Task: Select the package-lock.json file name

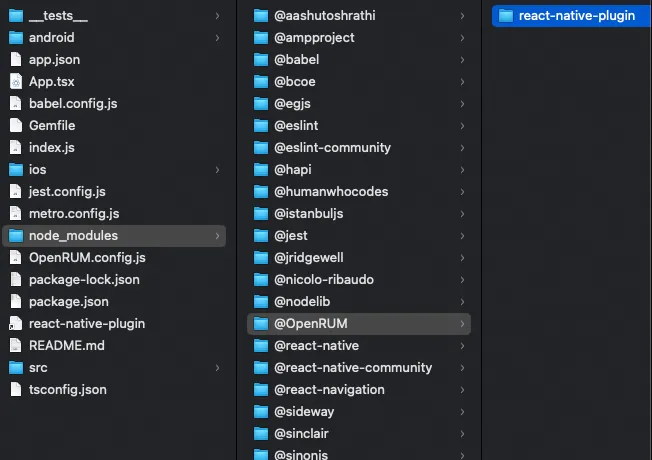Action: [x=84, y=280]
